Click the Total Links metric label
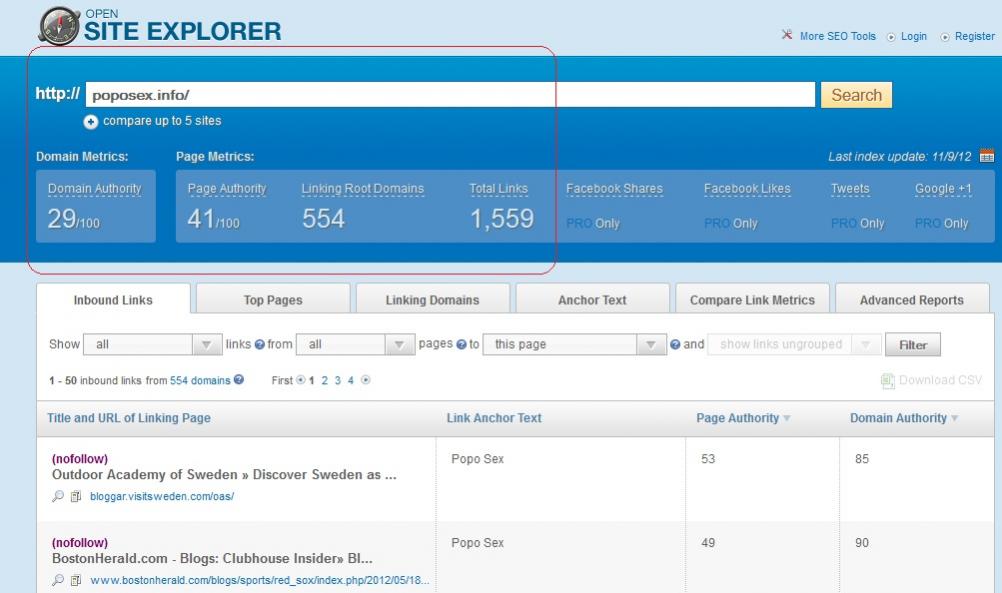1002x593 pixels. click(498, 189)
